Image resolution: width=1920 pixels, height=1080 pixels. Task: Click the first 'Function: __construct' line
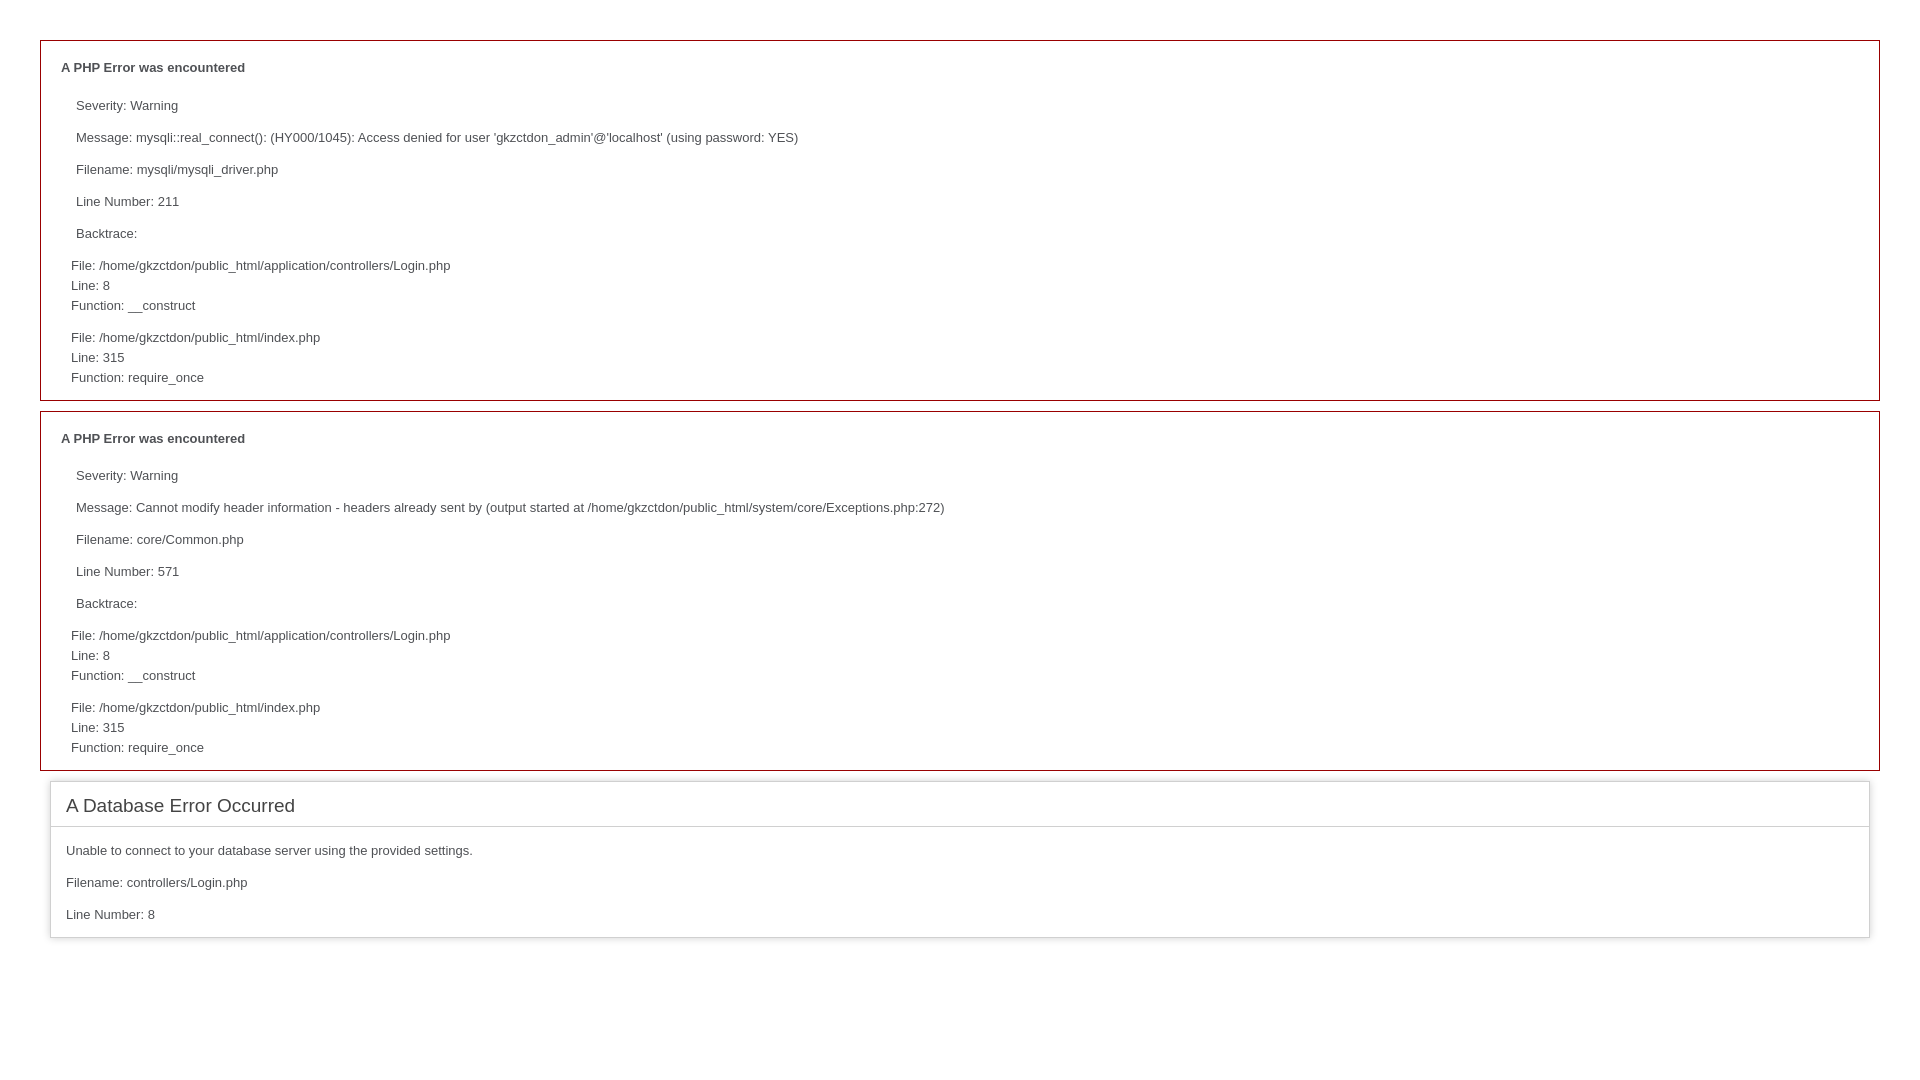(x=133, y=306)
